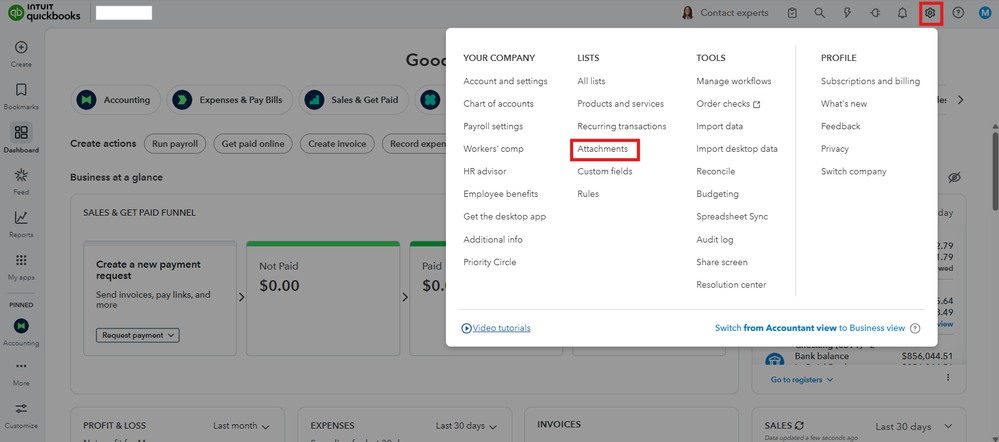This screenshot has height=442, width=999.
Task: Expand Go to registers dropdown
Action: [802, 380]
